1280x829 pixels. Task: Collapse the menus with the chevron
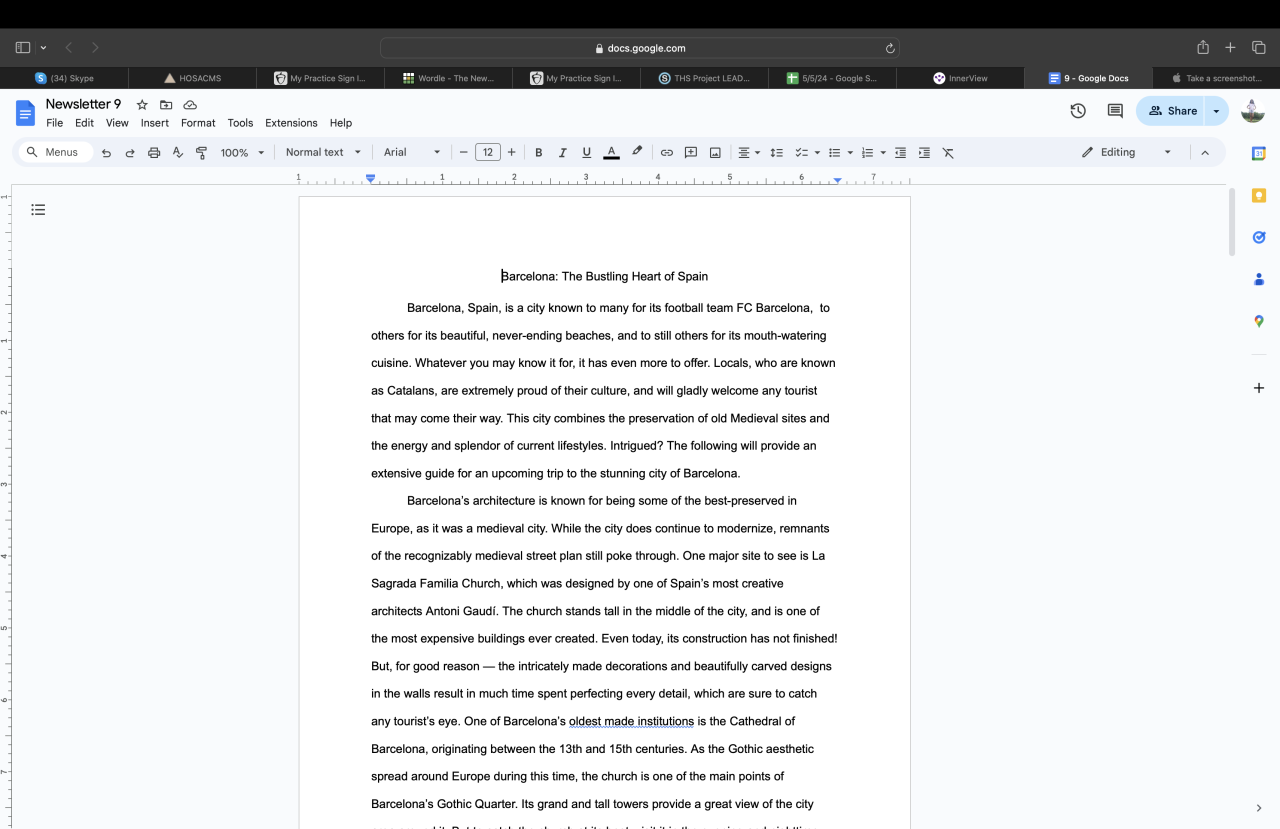1205,153
